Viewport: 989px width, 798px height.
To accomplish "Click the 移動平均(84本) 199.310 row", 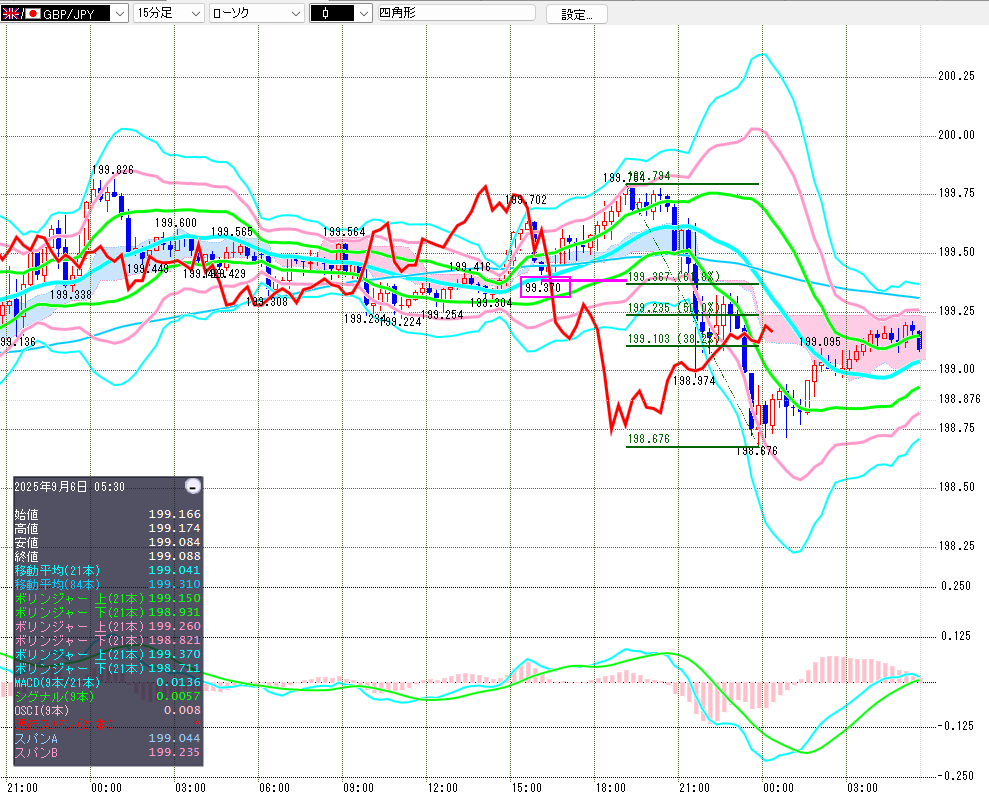I will tap(108, 584).
